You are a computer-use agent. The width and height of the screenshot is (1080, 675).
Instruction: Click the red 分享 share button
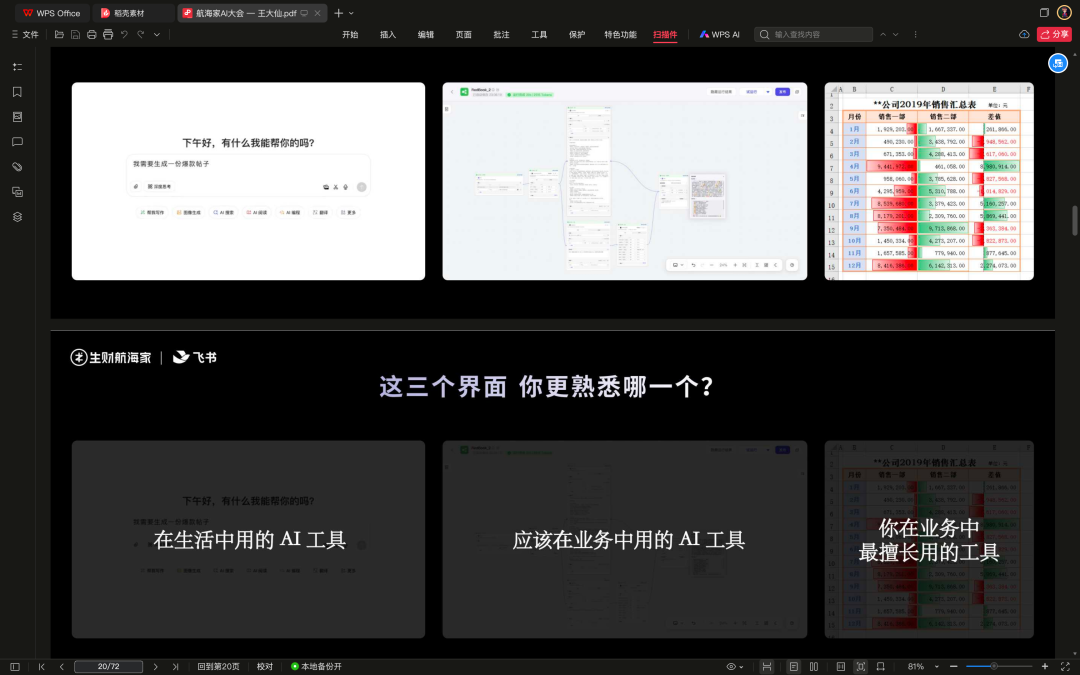coord(1055,34)
